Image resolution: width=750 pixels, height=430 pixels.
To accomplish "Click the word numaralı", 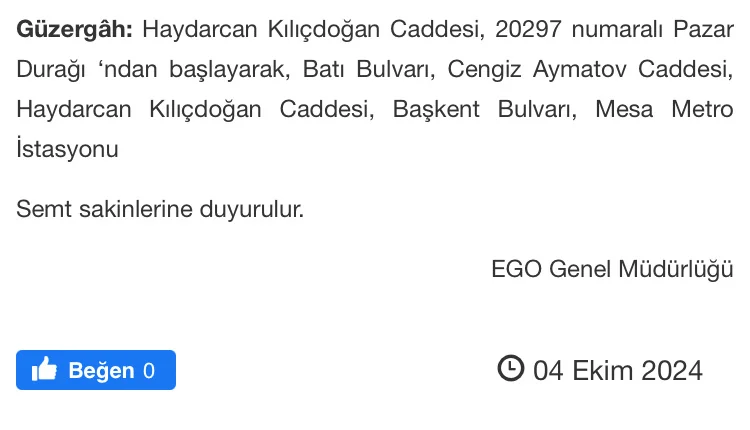I will point(619,29).
